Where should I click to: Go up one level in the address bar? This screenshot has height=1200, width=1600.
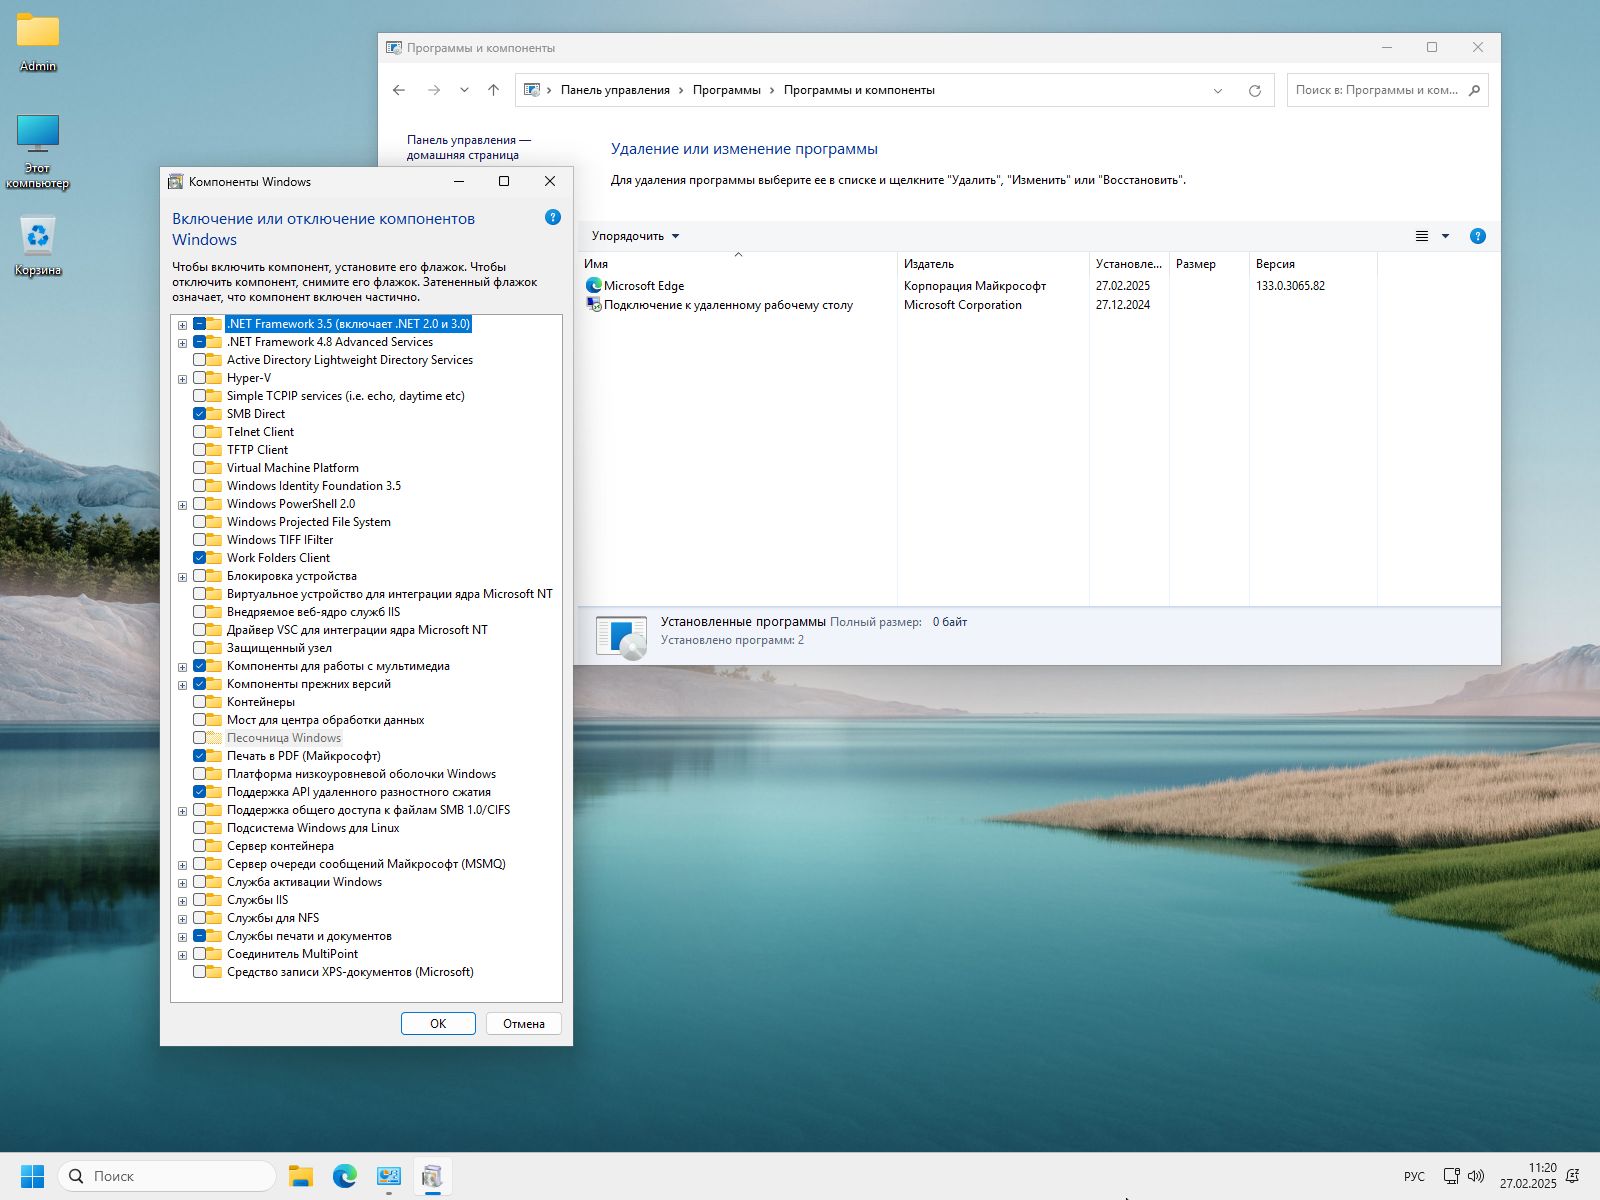[493, 90]
